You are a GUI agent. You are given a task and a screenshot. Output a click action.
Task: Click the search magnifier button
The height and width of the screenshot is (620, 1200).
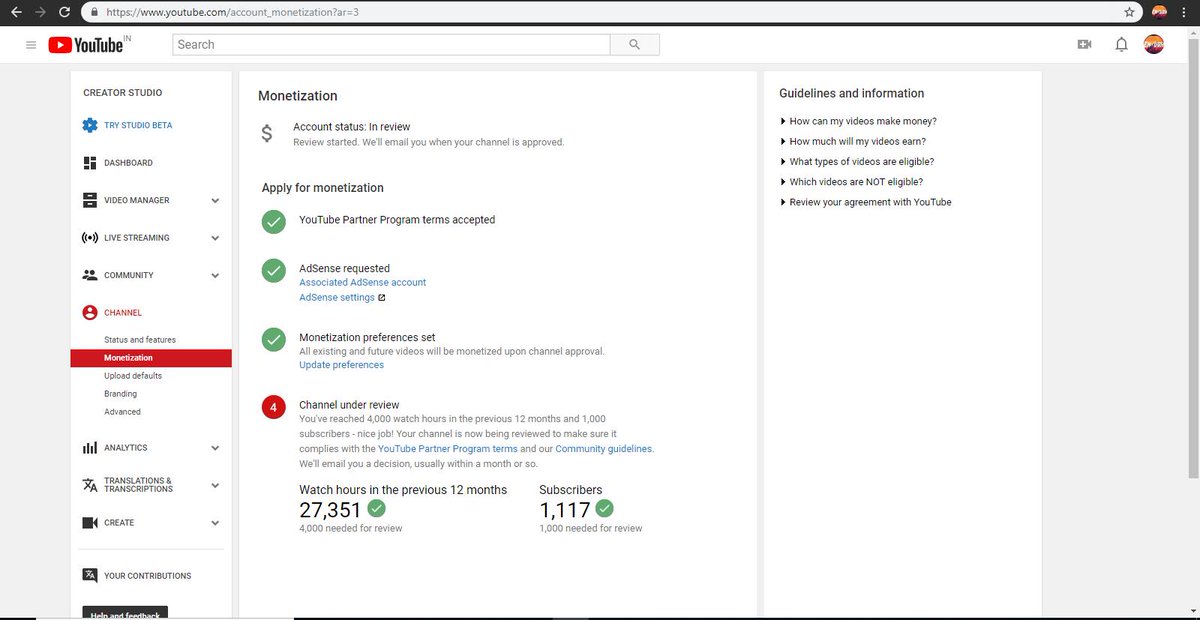[x=635, y=45]
